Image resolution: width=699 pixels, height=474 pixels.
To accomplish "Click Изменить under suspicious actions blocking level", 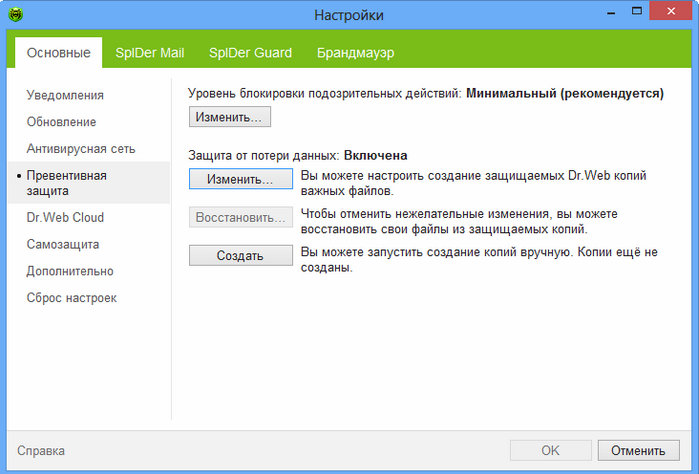I will click(230, 117).
